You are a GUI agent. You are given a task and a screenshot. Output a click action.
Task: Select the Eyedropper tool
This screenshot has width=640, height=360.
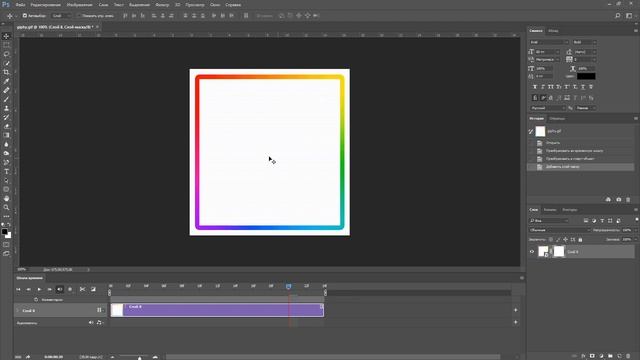point(6,81)
